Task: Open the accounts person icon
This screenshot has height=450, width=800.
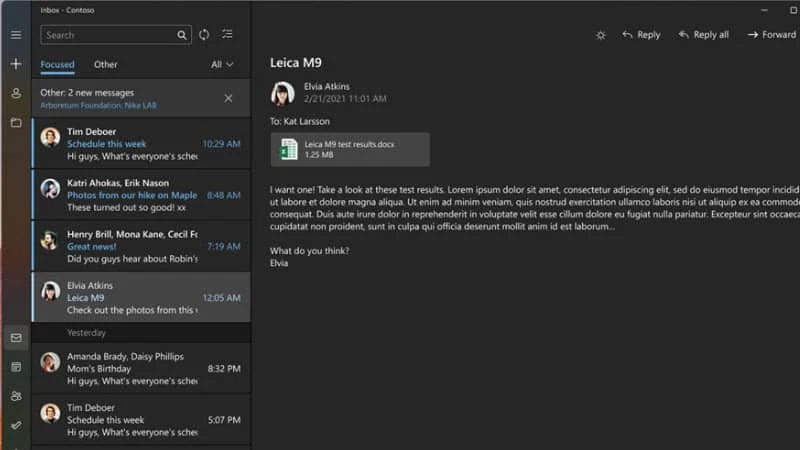Action: pos(16,93)
